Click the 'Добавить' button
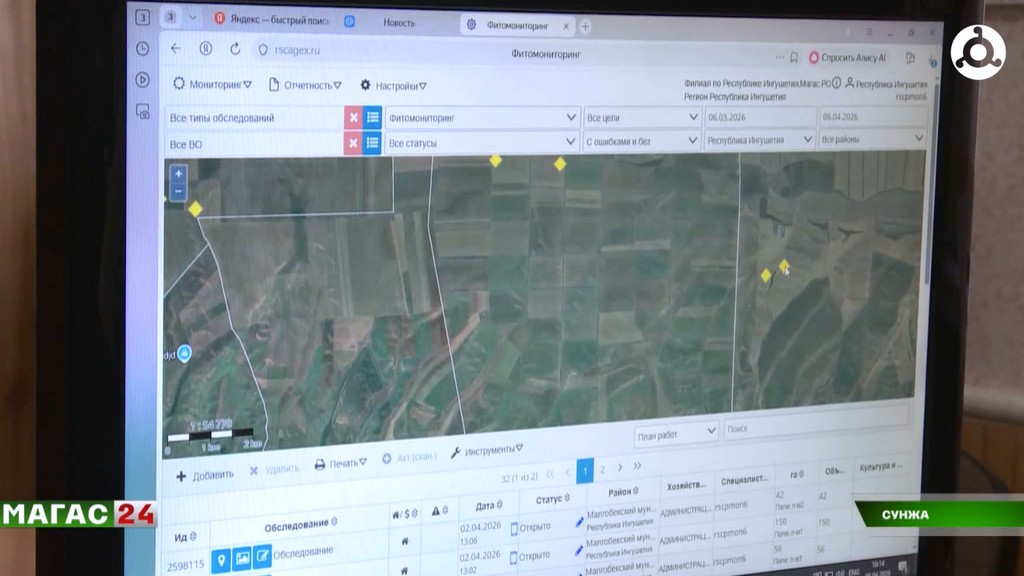 tap(205, 475)
